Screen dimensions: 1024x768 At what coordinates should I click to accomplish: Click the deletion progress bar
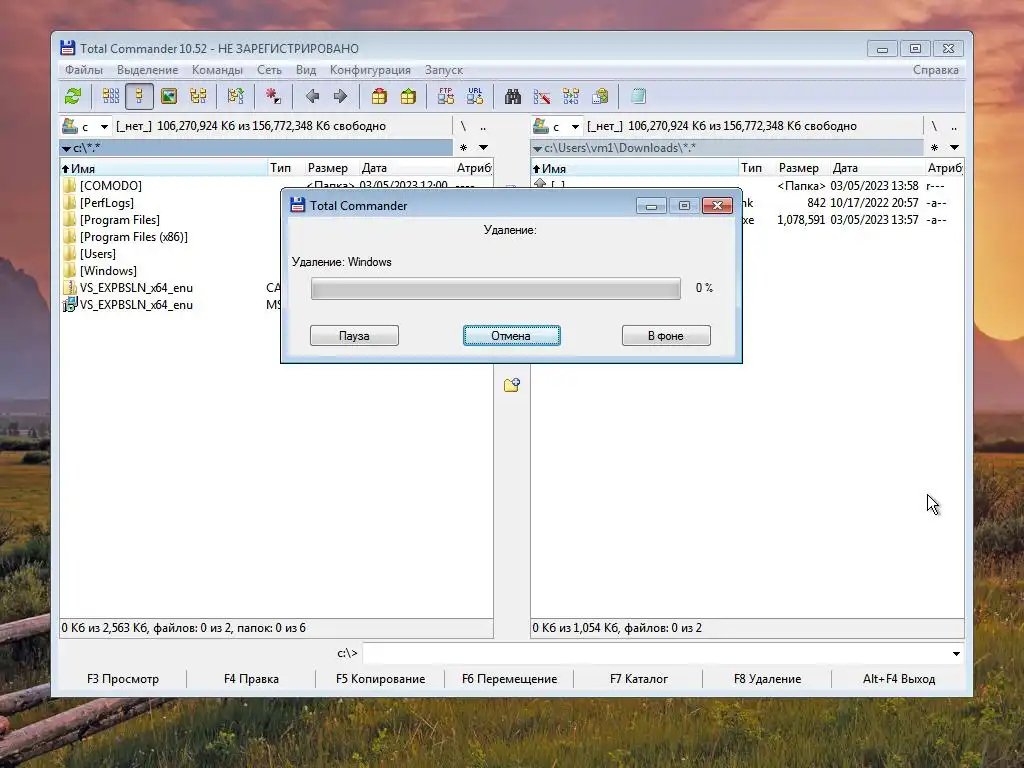click(496, 289)
